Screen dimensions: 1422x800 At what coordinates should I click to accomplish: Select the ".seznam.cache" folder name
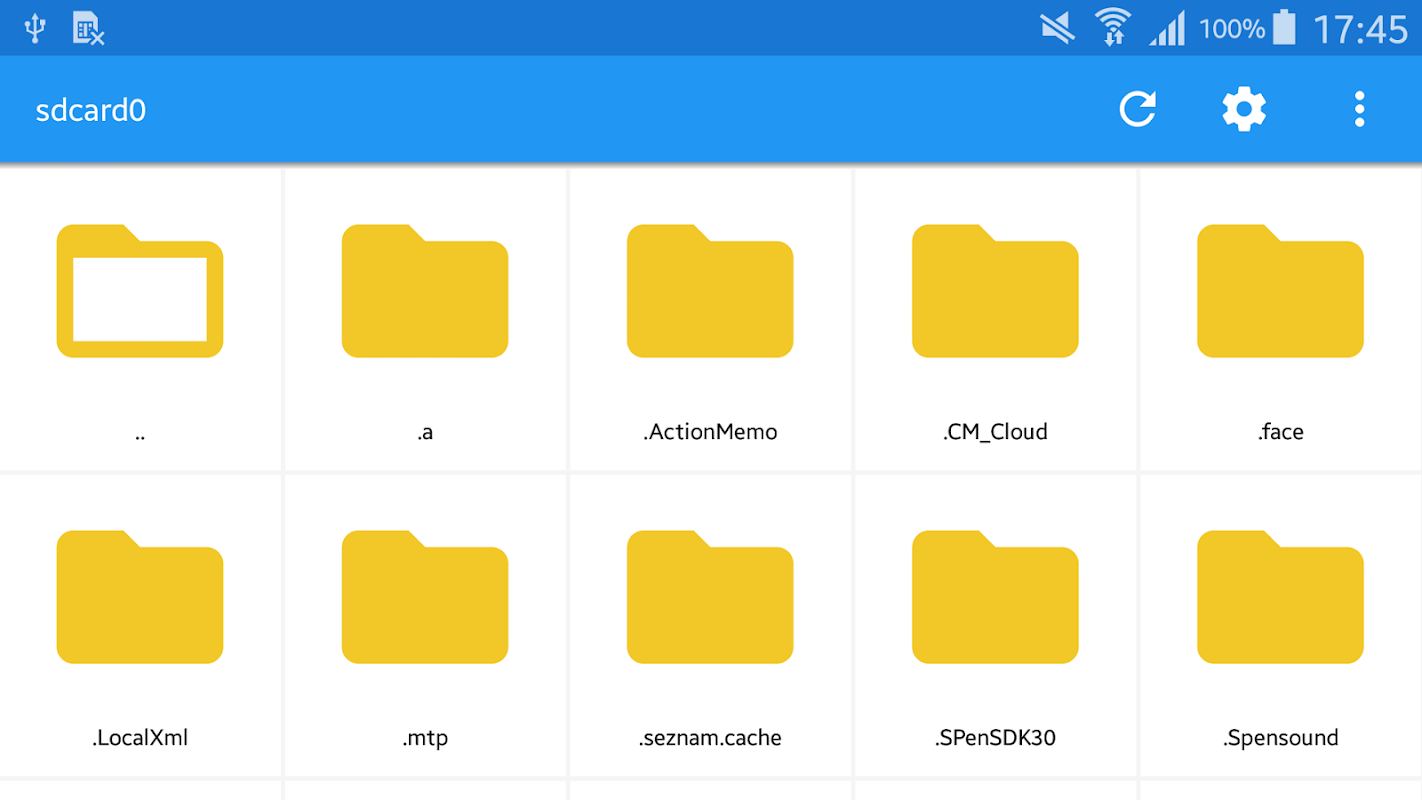click(x=710, y=738)
